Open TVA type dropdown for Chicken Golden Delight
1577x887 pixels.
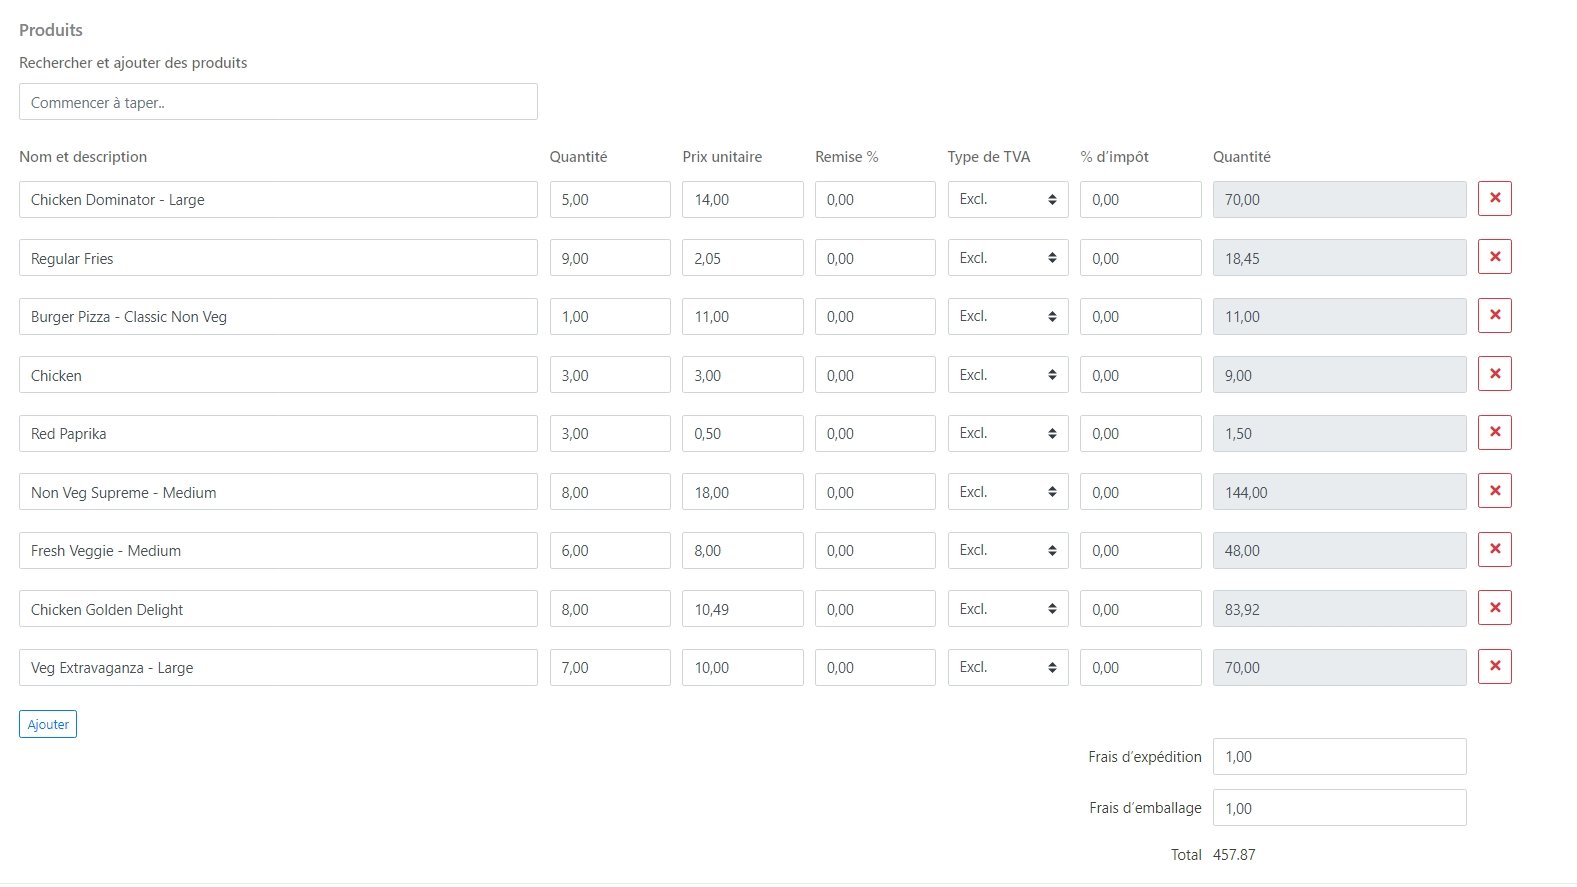1007,609
